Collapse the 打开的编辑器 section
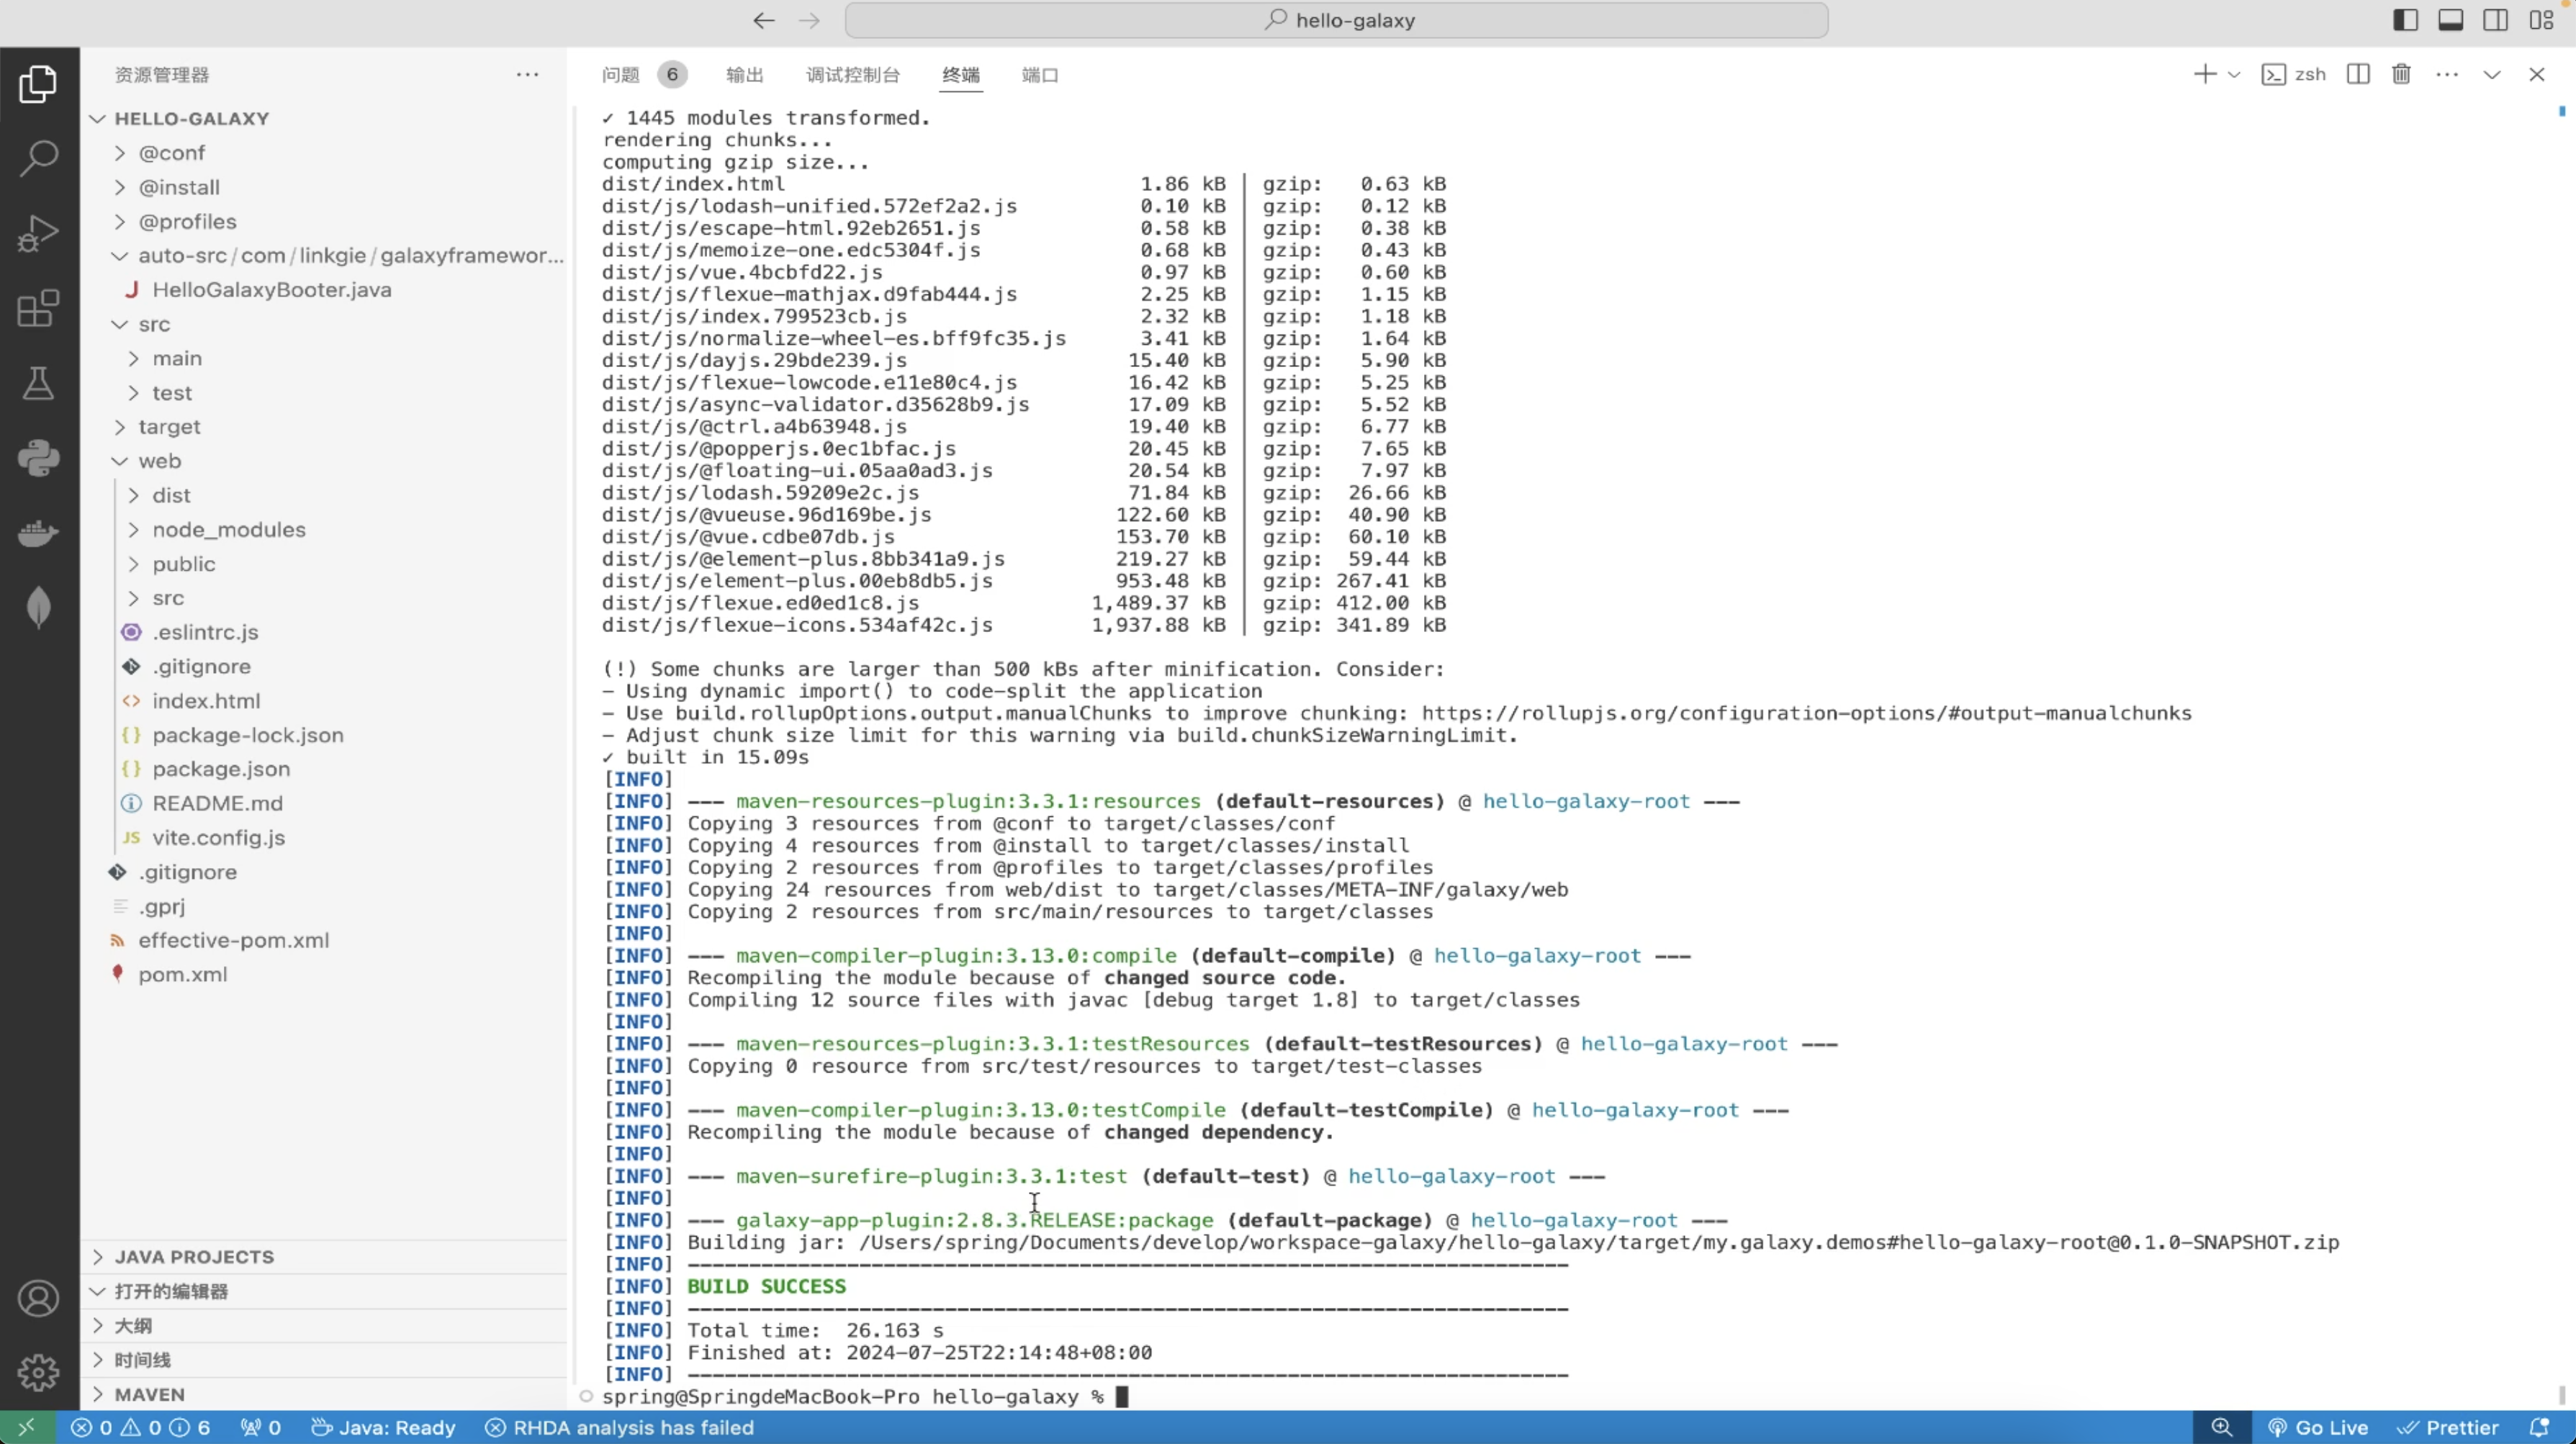 click(x=325, y=1291)
